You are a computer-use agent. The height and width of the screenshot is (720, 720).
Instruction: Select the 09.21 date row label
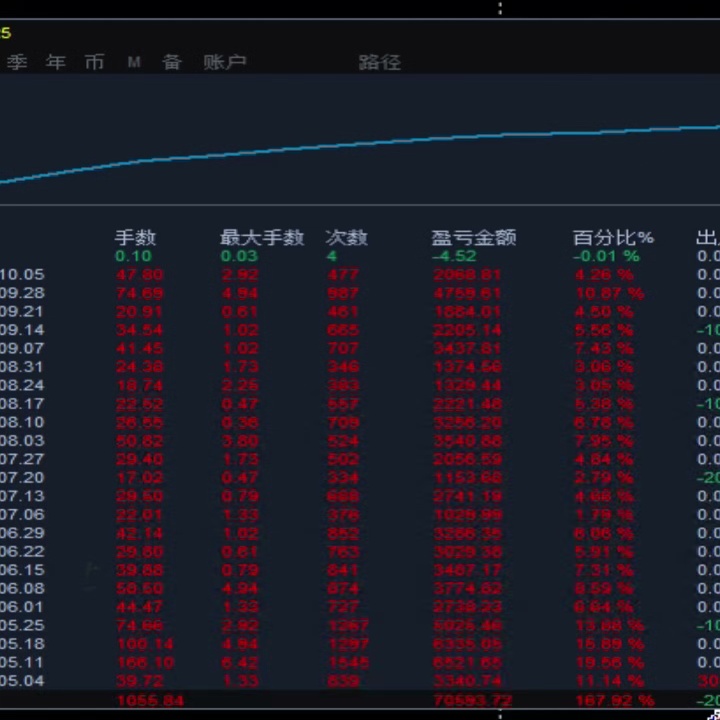[21, 311]
